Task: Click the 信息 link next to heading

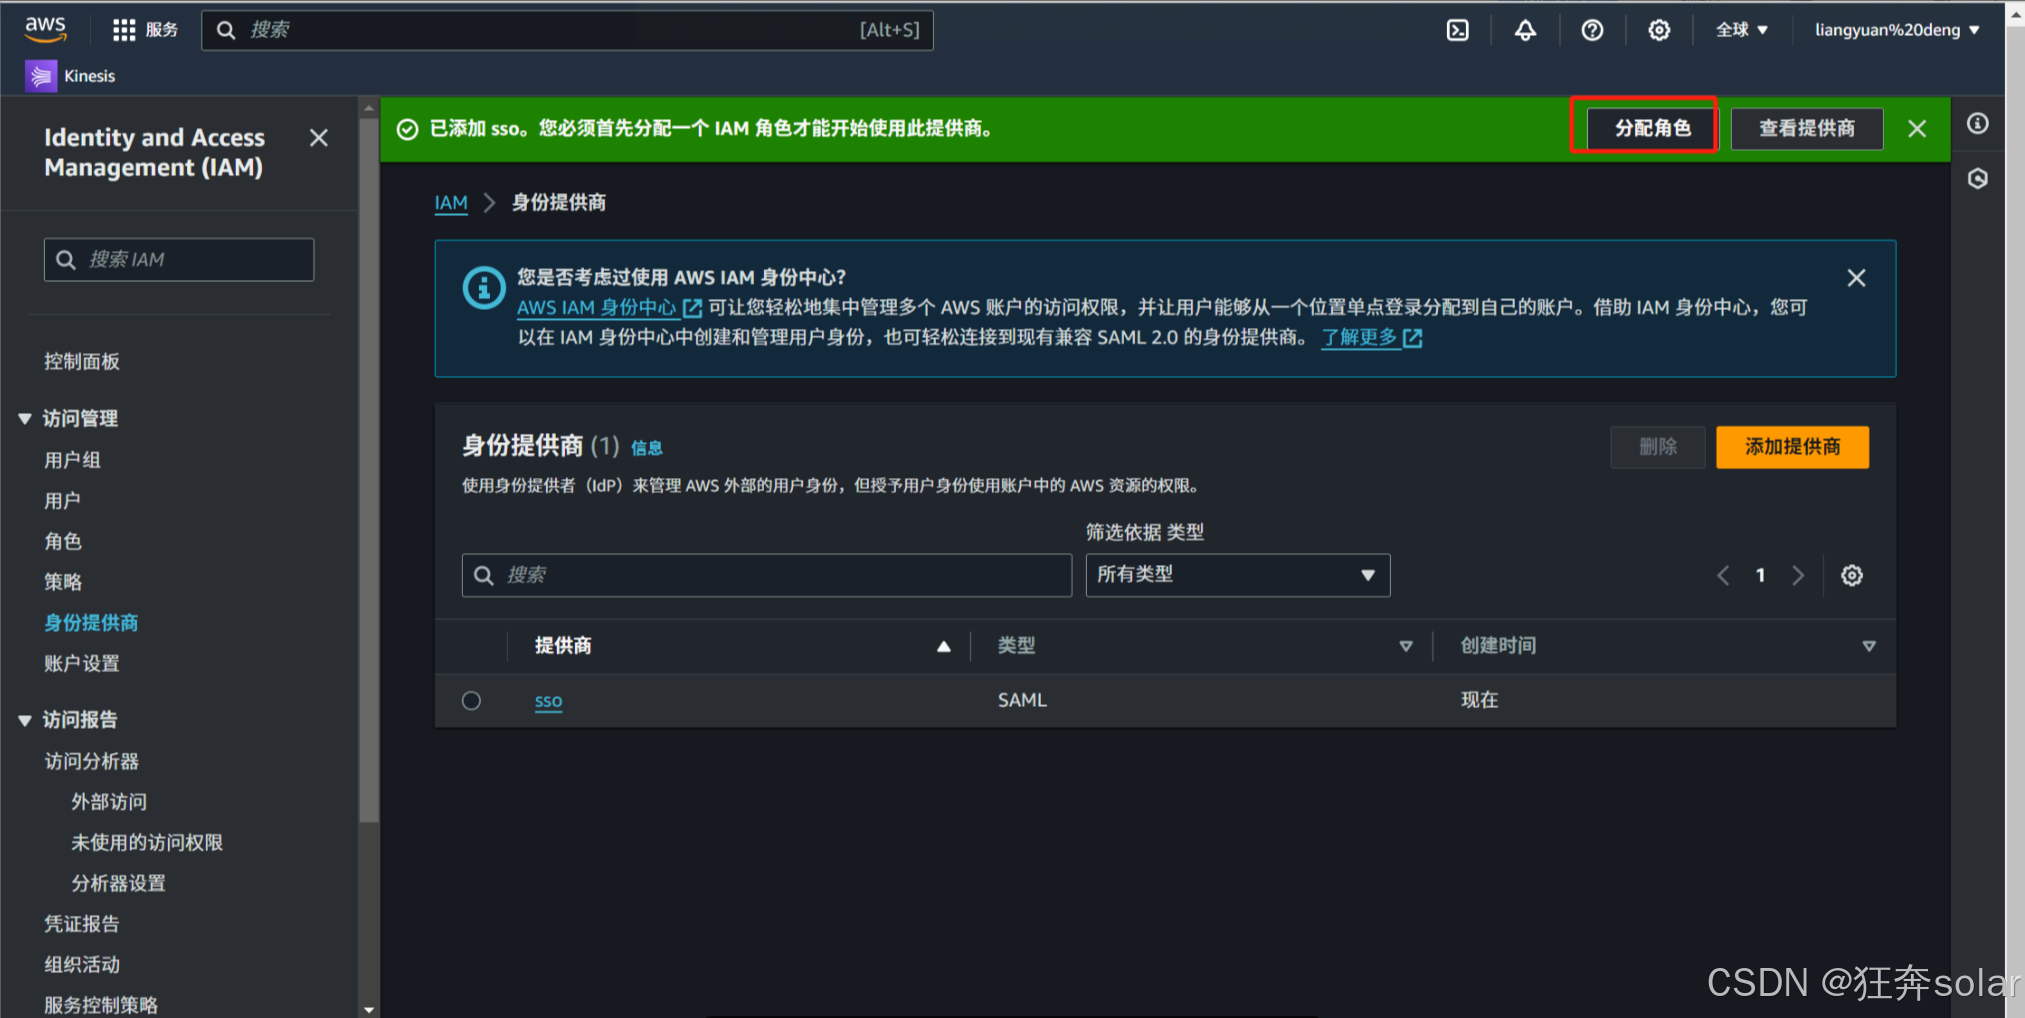Action: point(647,448)
